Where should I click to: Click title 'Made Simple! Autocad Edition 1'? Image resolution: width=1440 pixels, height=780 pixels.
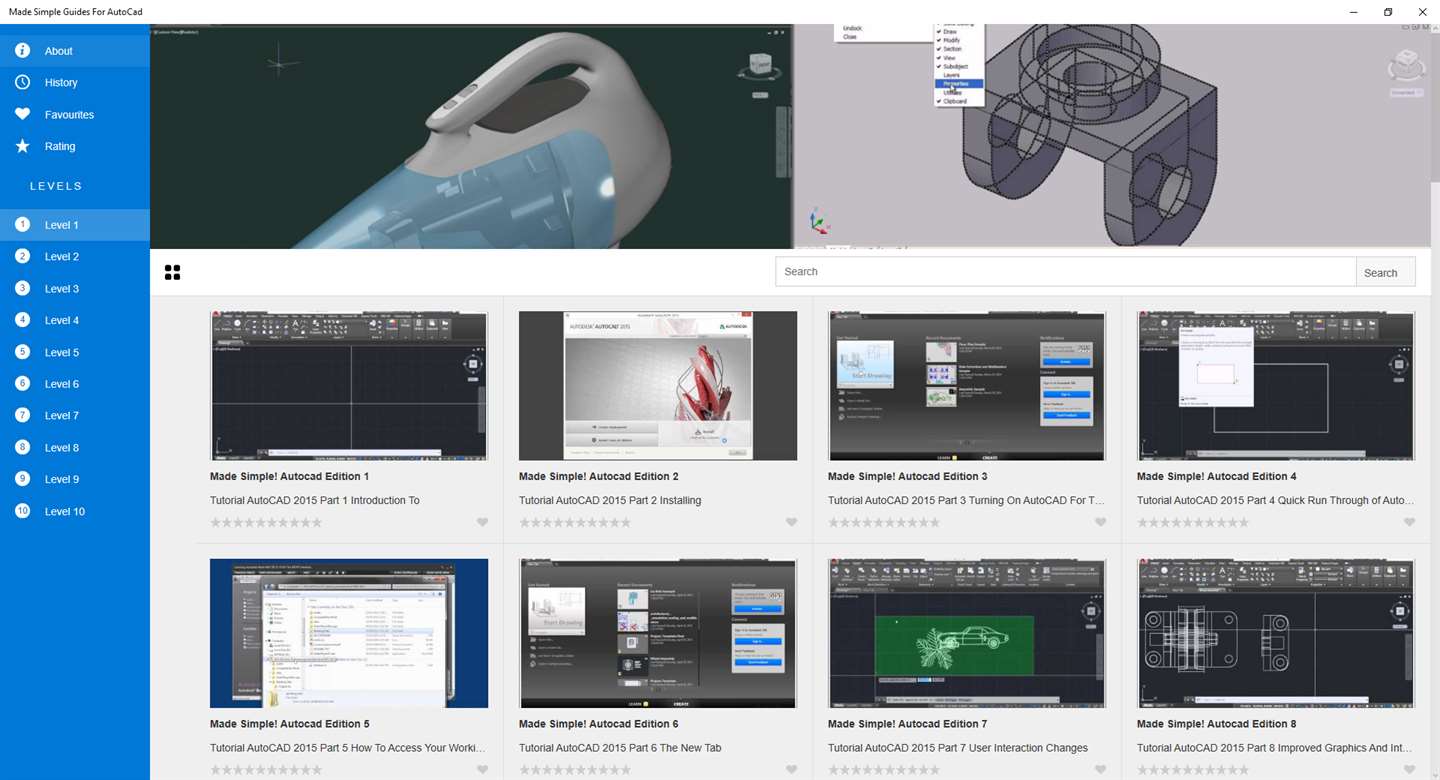(x=290, y=476)
